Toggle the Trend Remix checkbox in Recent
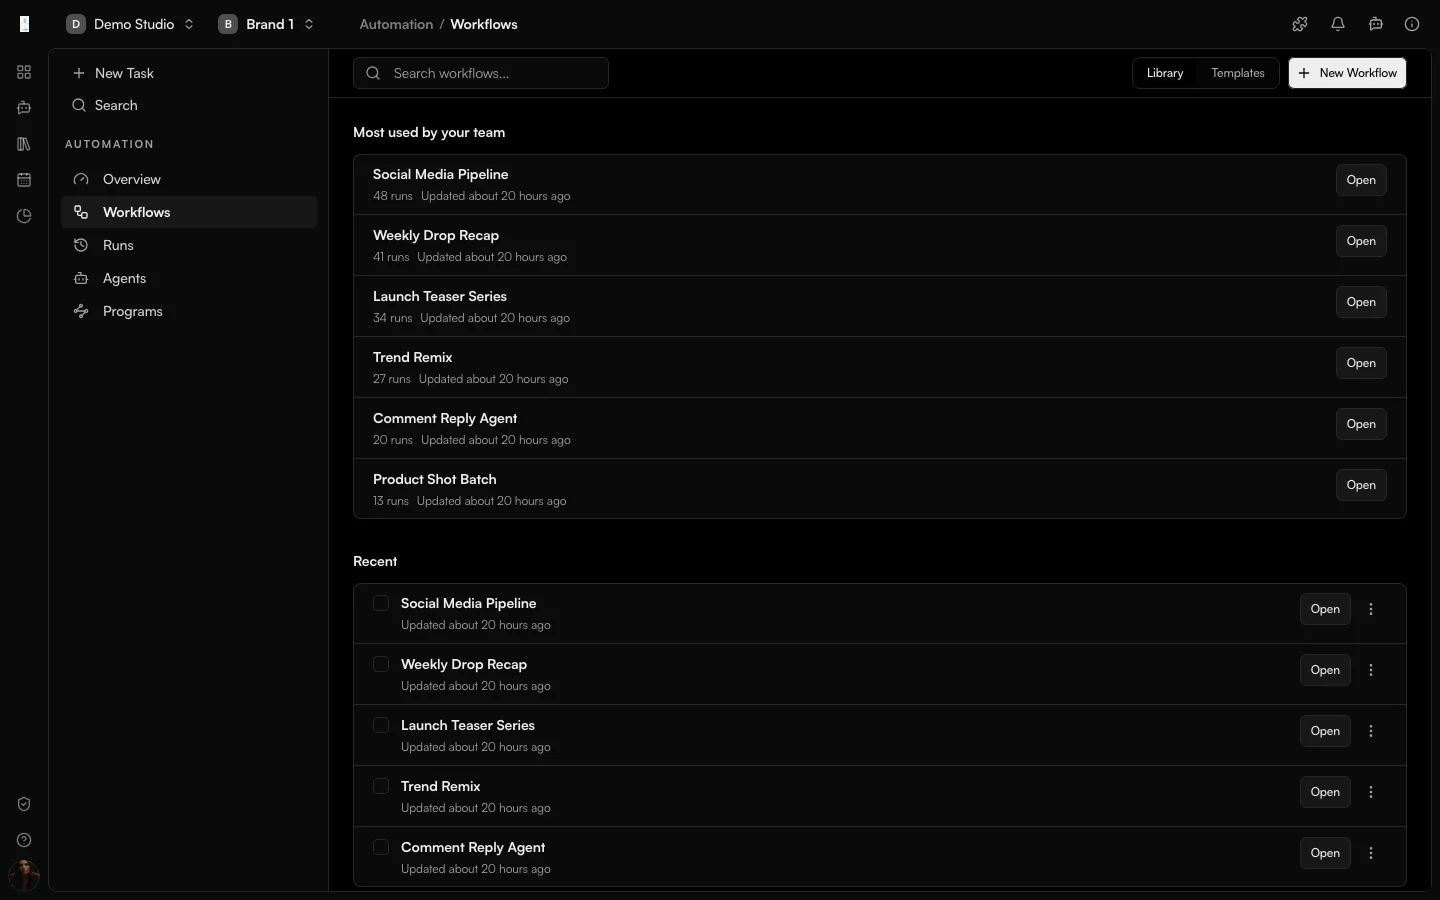Viewport: 1440px width, 900px height. coord(381,786)
